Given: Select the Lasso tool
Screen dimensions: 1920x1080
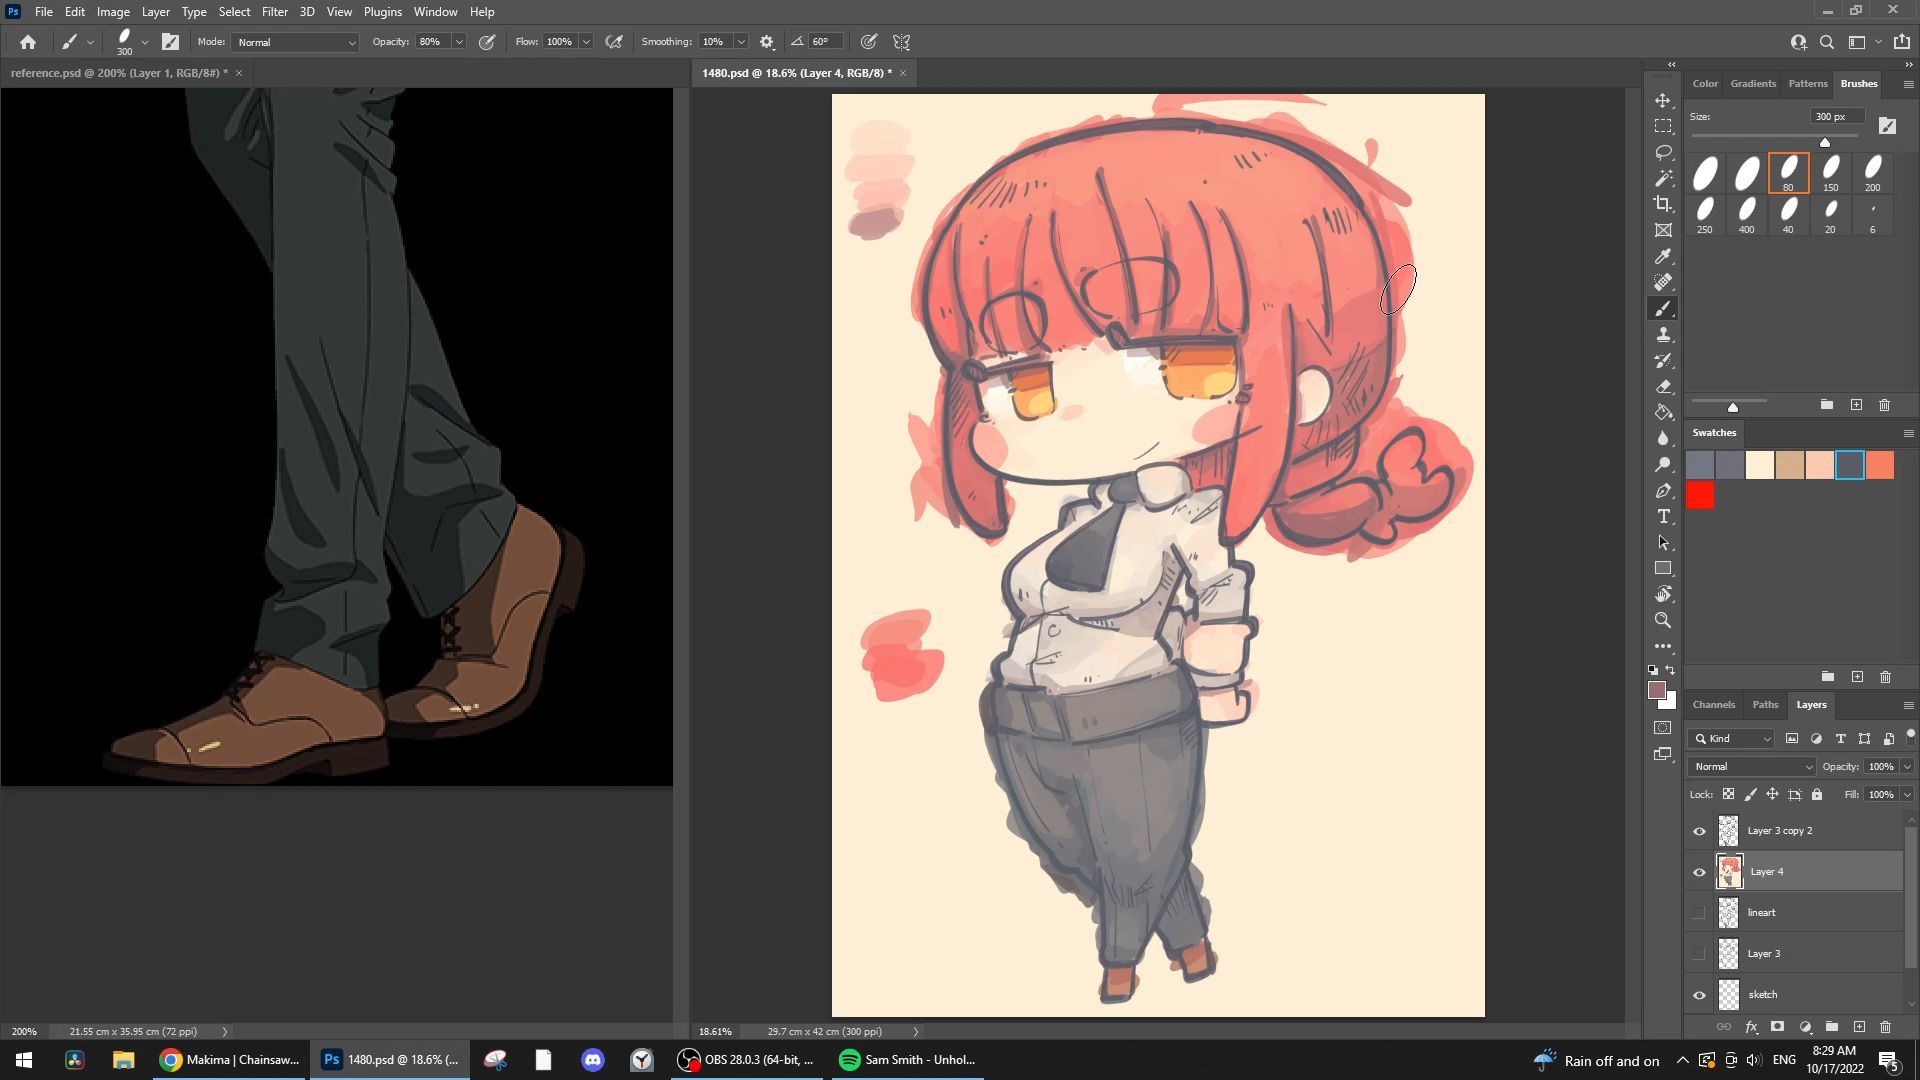Looking at the screenshot, I should click(1663, 152).
